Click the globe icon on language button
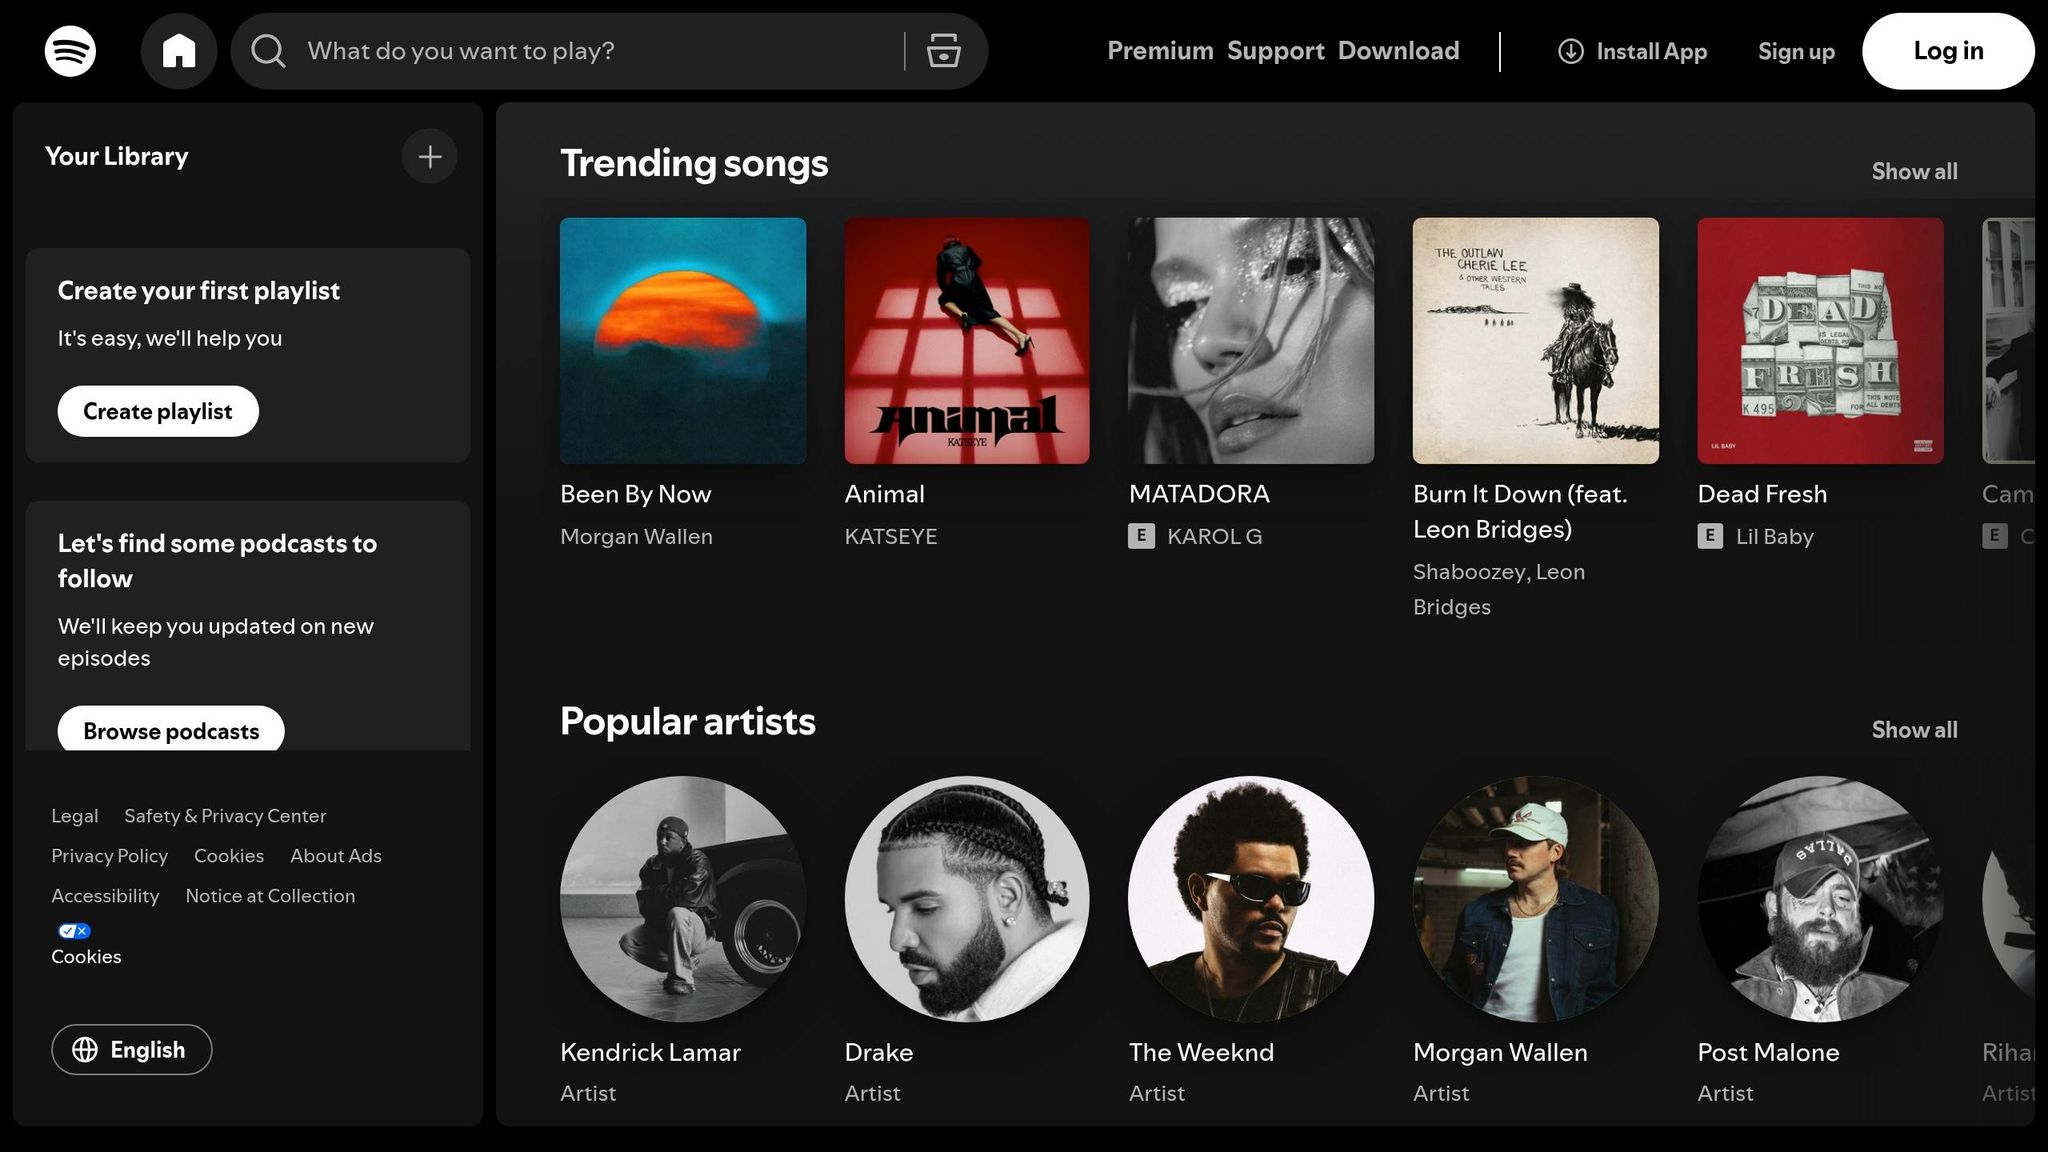 pos(85,1049)
